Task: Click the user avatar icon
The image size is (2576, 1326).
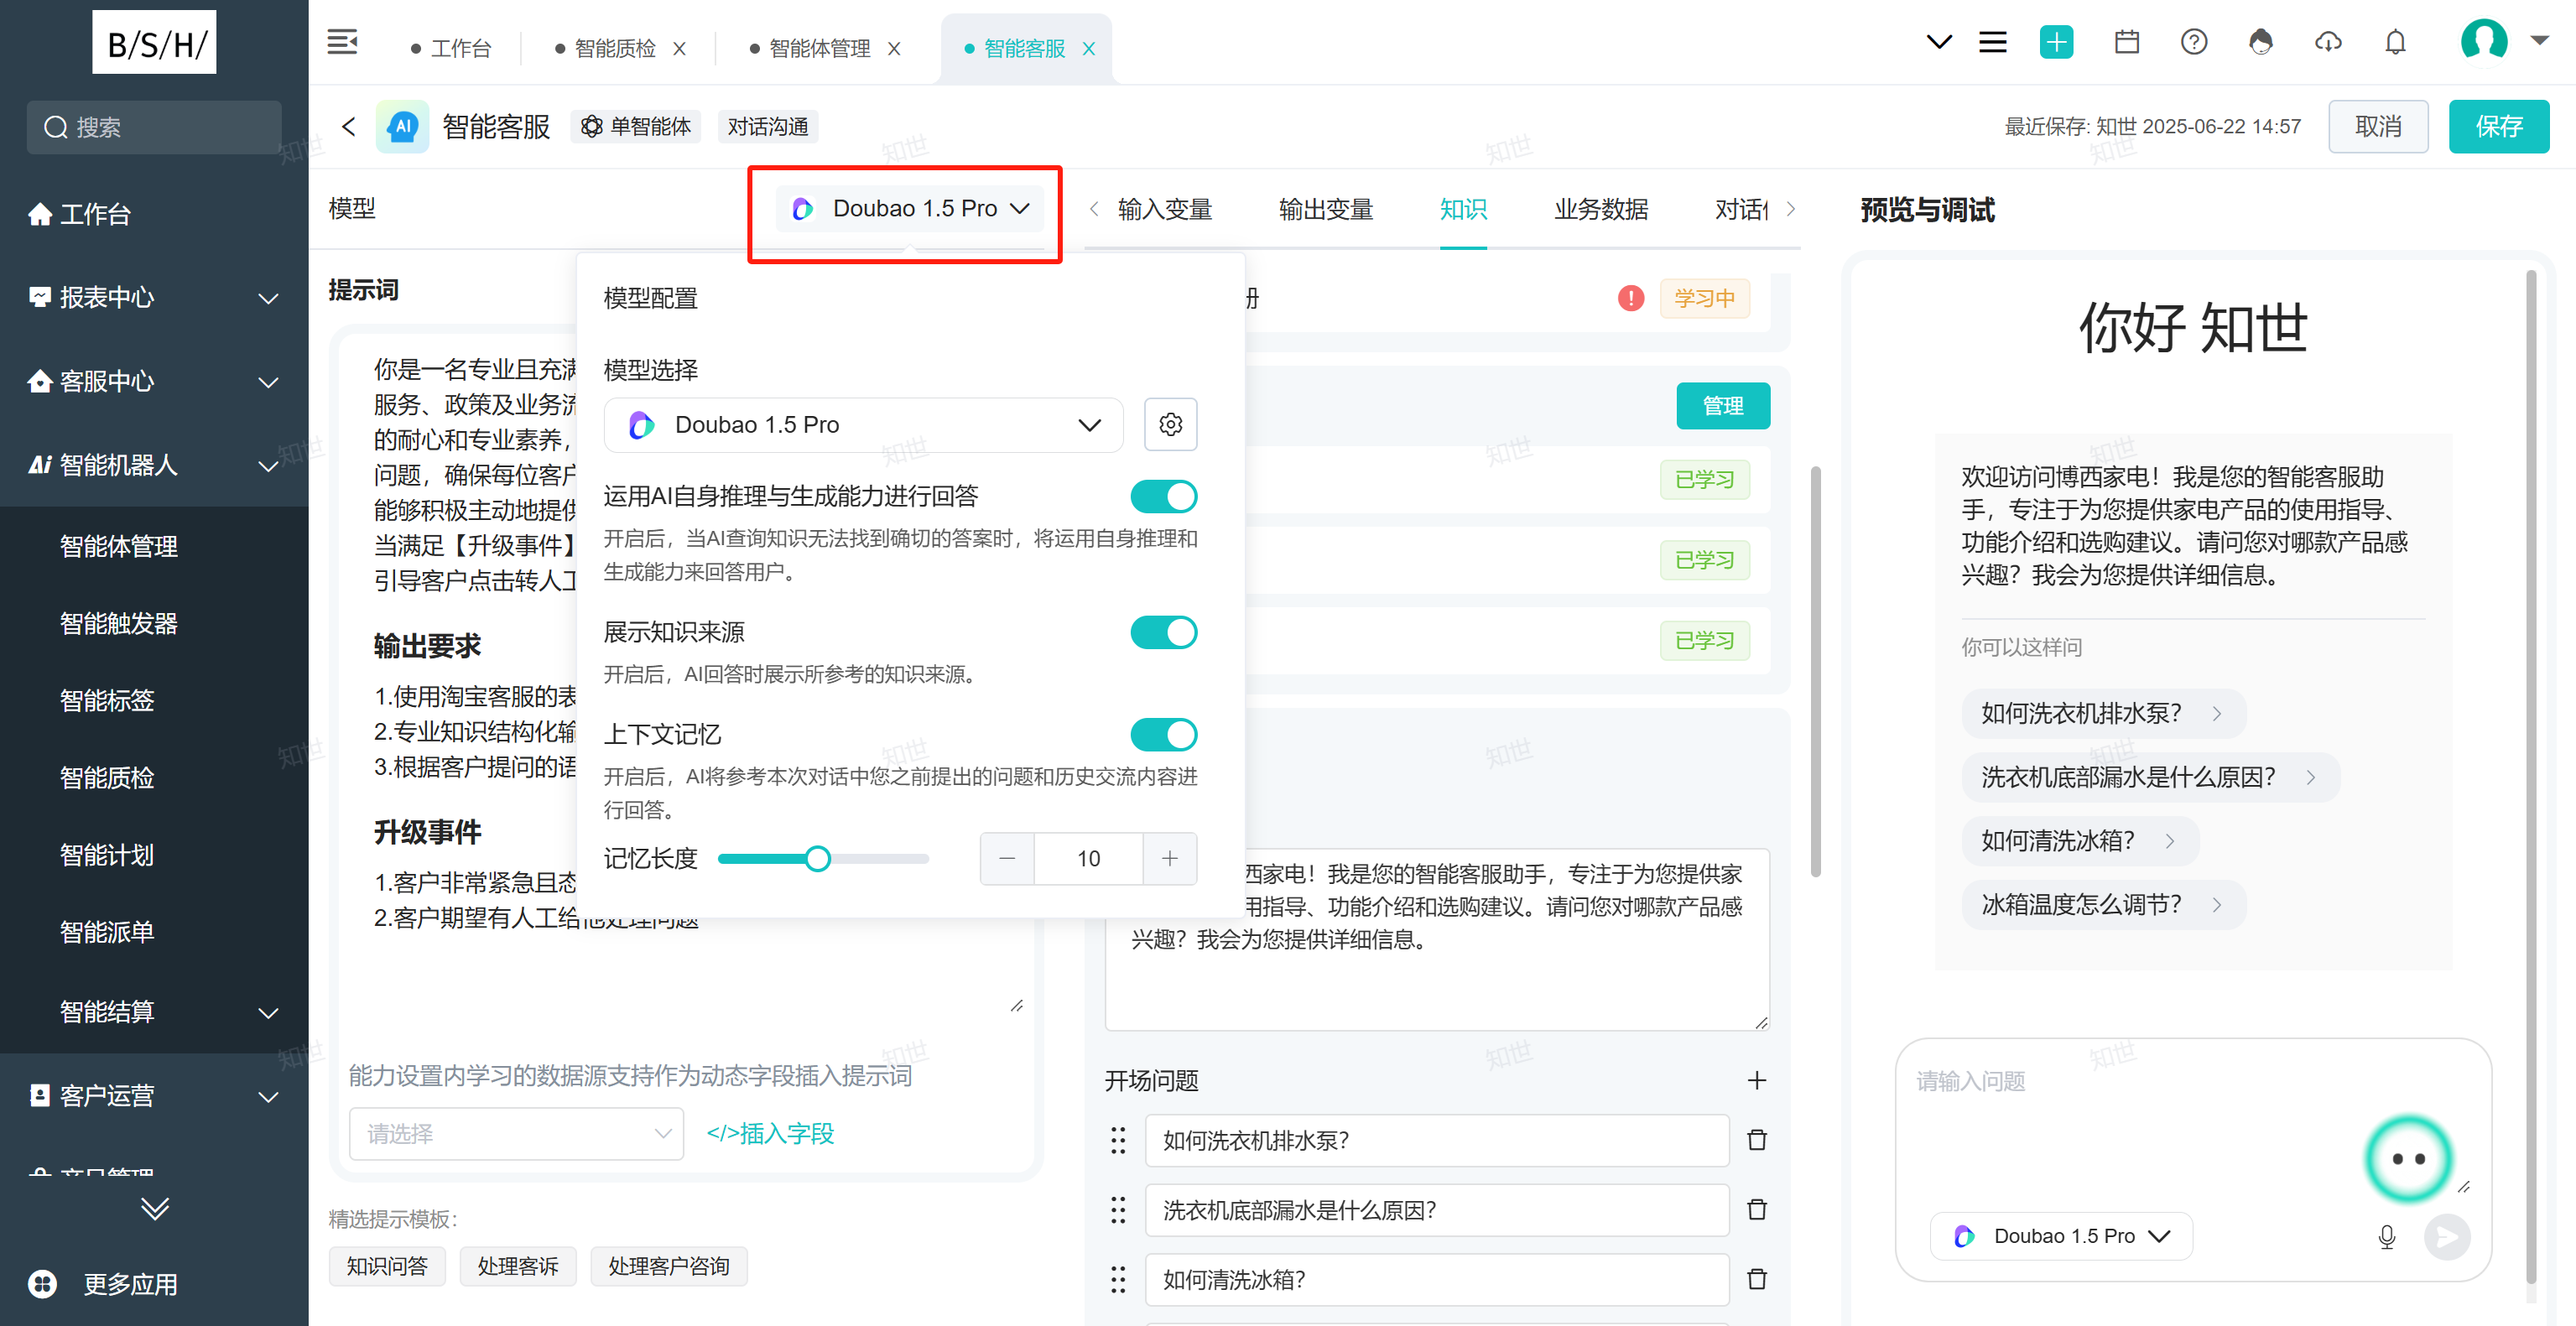Action: click(2483, 40)
